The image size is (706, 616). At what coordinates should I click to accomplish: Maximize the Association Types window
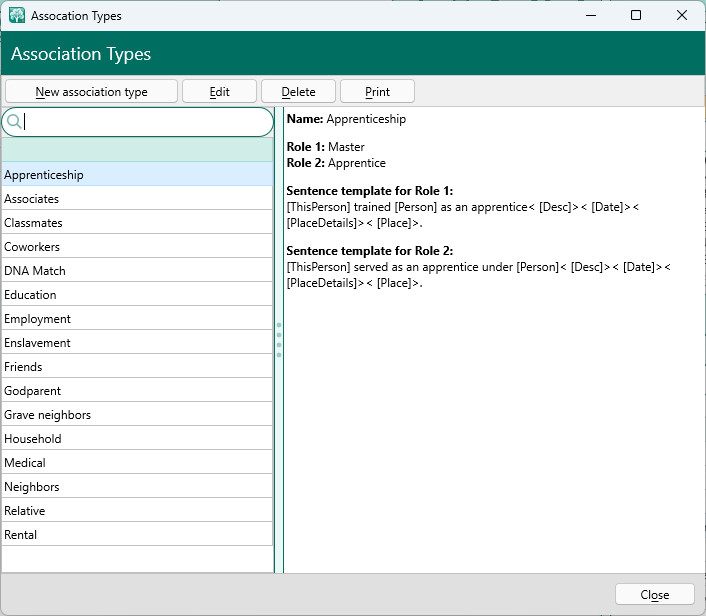point(636,15)
